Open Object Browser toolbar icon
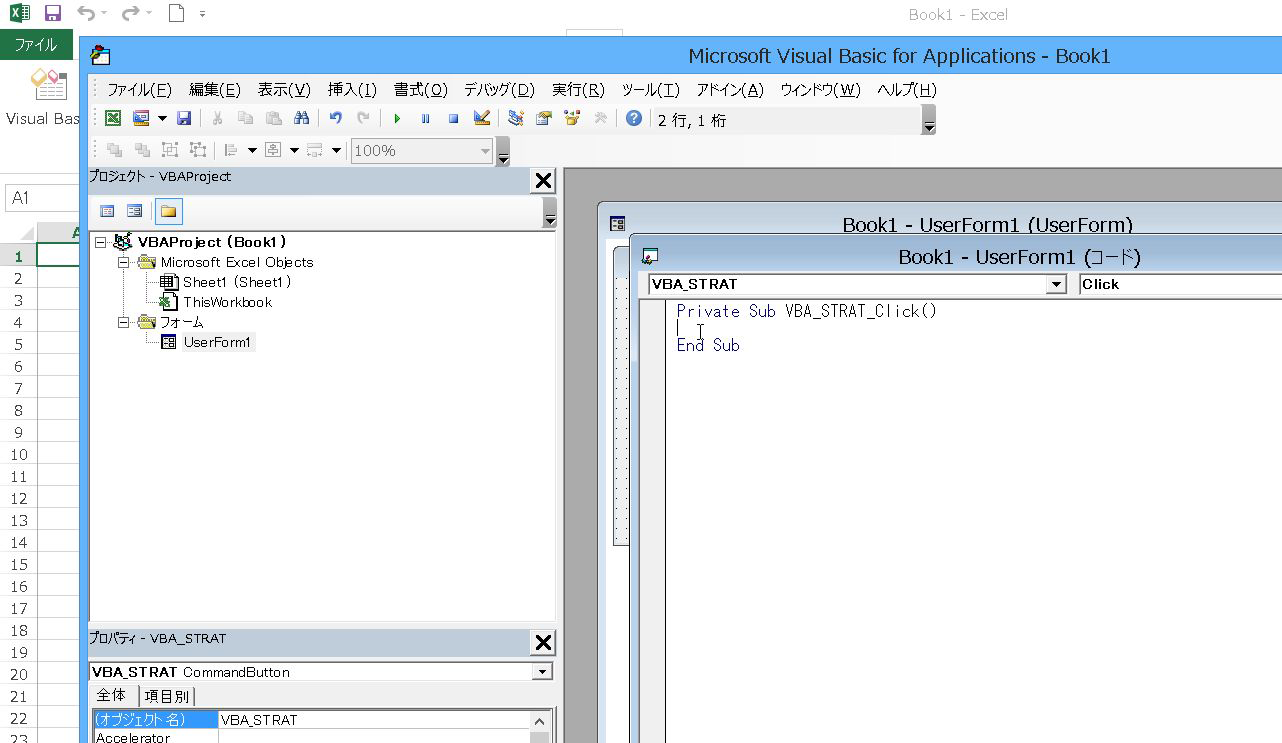The height and width of the screenshot is (743, 1282). click(x=572, y=119)
